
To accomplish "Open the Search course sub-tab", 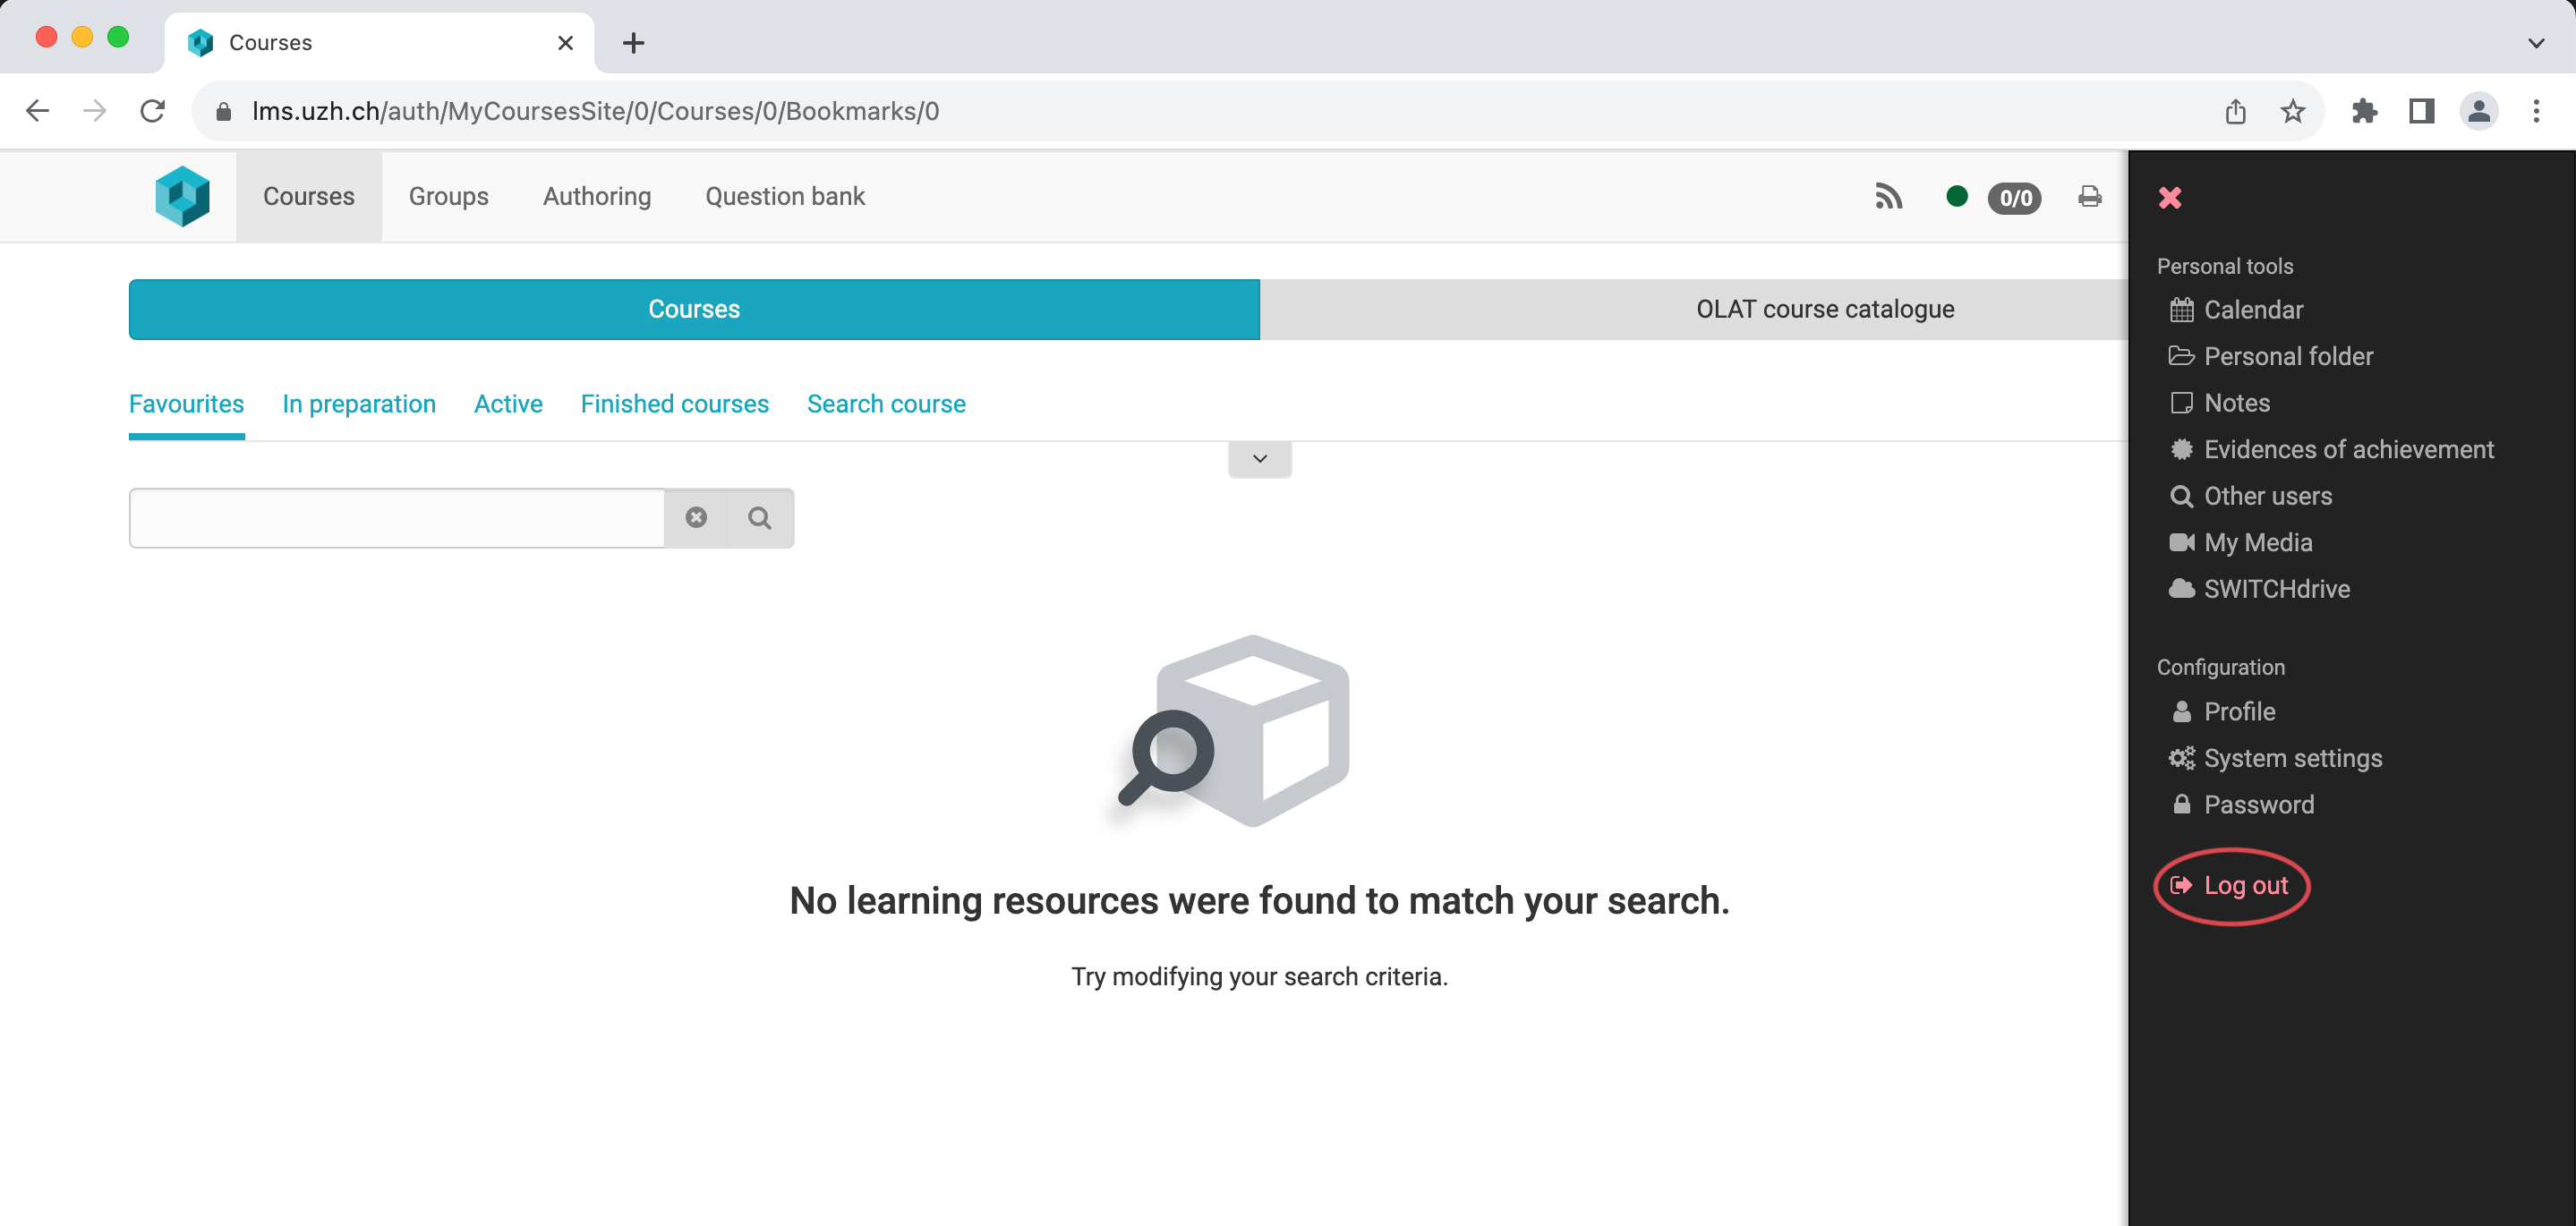I will tap(886, 404).
